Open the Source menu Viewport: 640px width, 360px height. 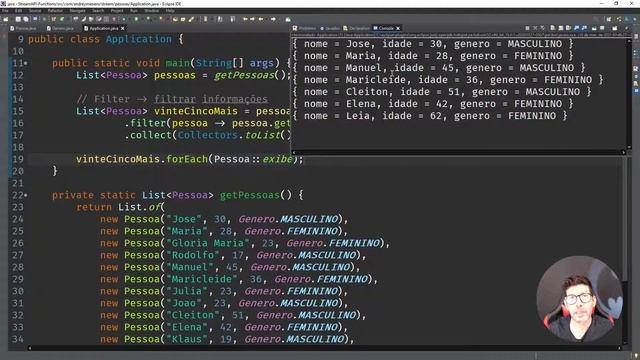tap(35, 11)
